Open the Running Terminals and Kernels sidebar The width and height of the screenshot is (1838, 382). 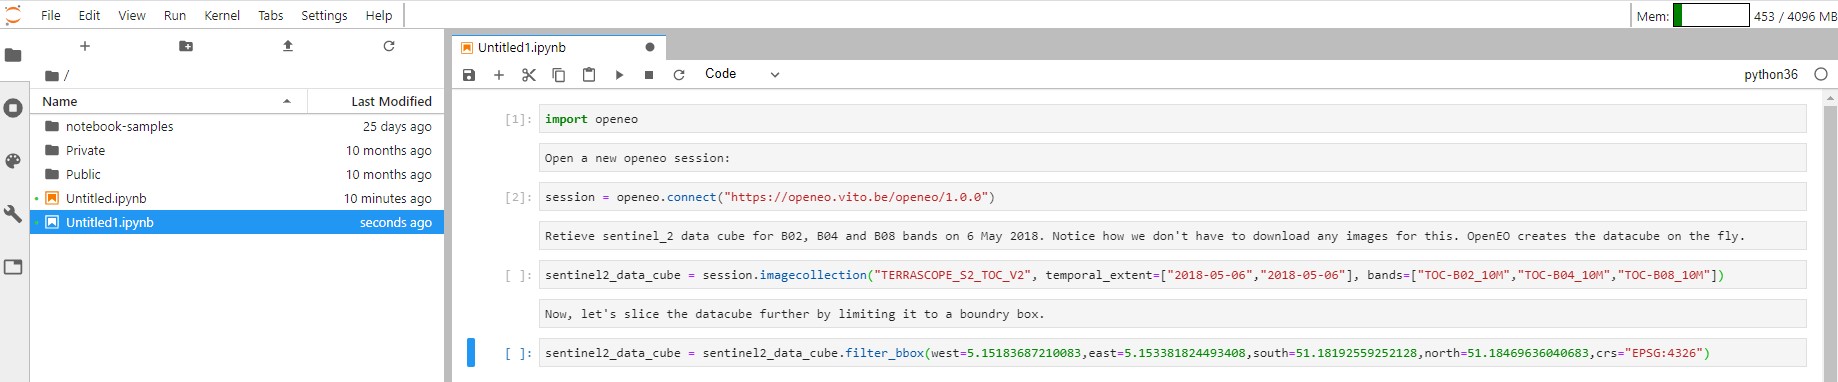(13, 108)
